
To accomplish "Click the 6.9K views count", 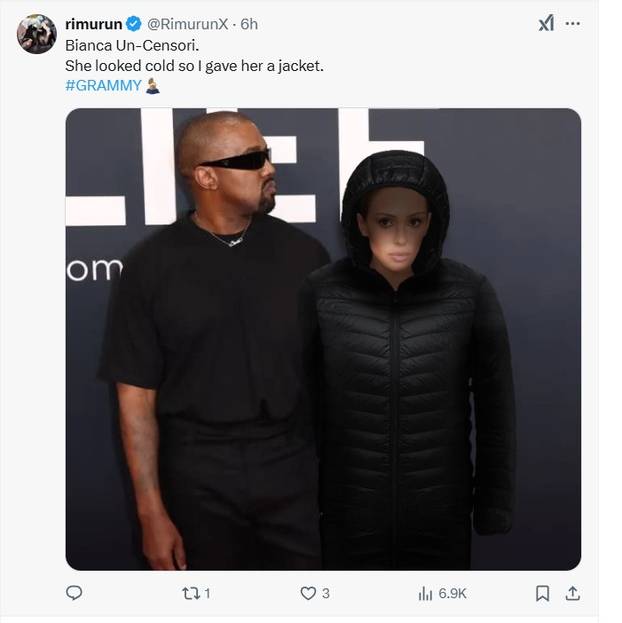I will 452,594.
